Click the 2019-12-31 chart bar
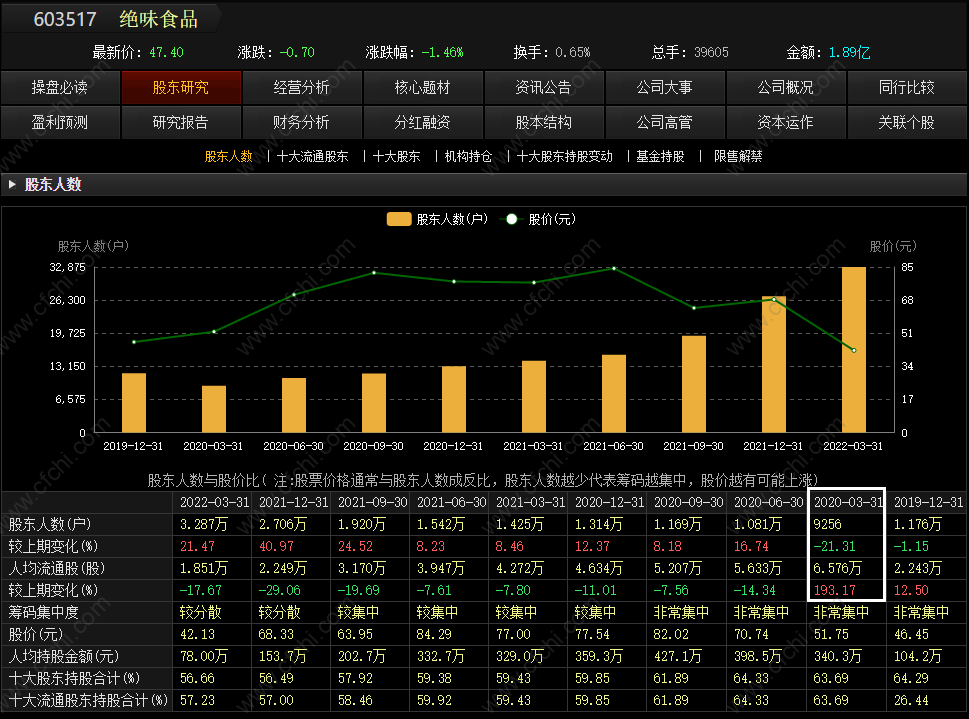 pos(134,402)
